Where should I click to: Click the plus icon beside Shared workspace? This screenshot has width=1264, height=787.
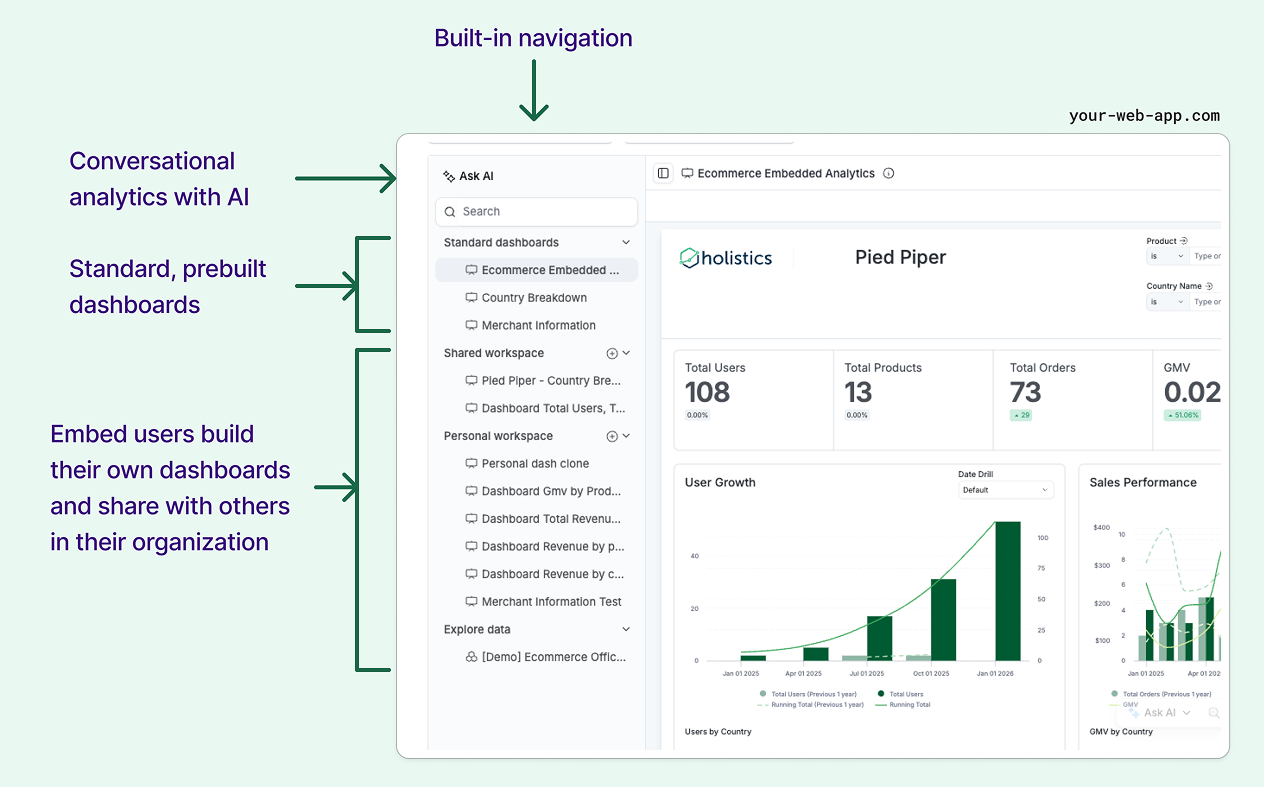[x=610, y=352]
